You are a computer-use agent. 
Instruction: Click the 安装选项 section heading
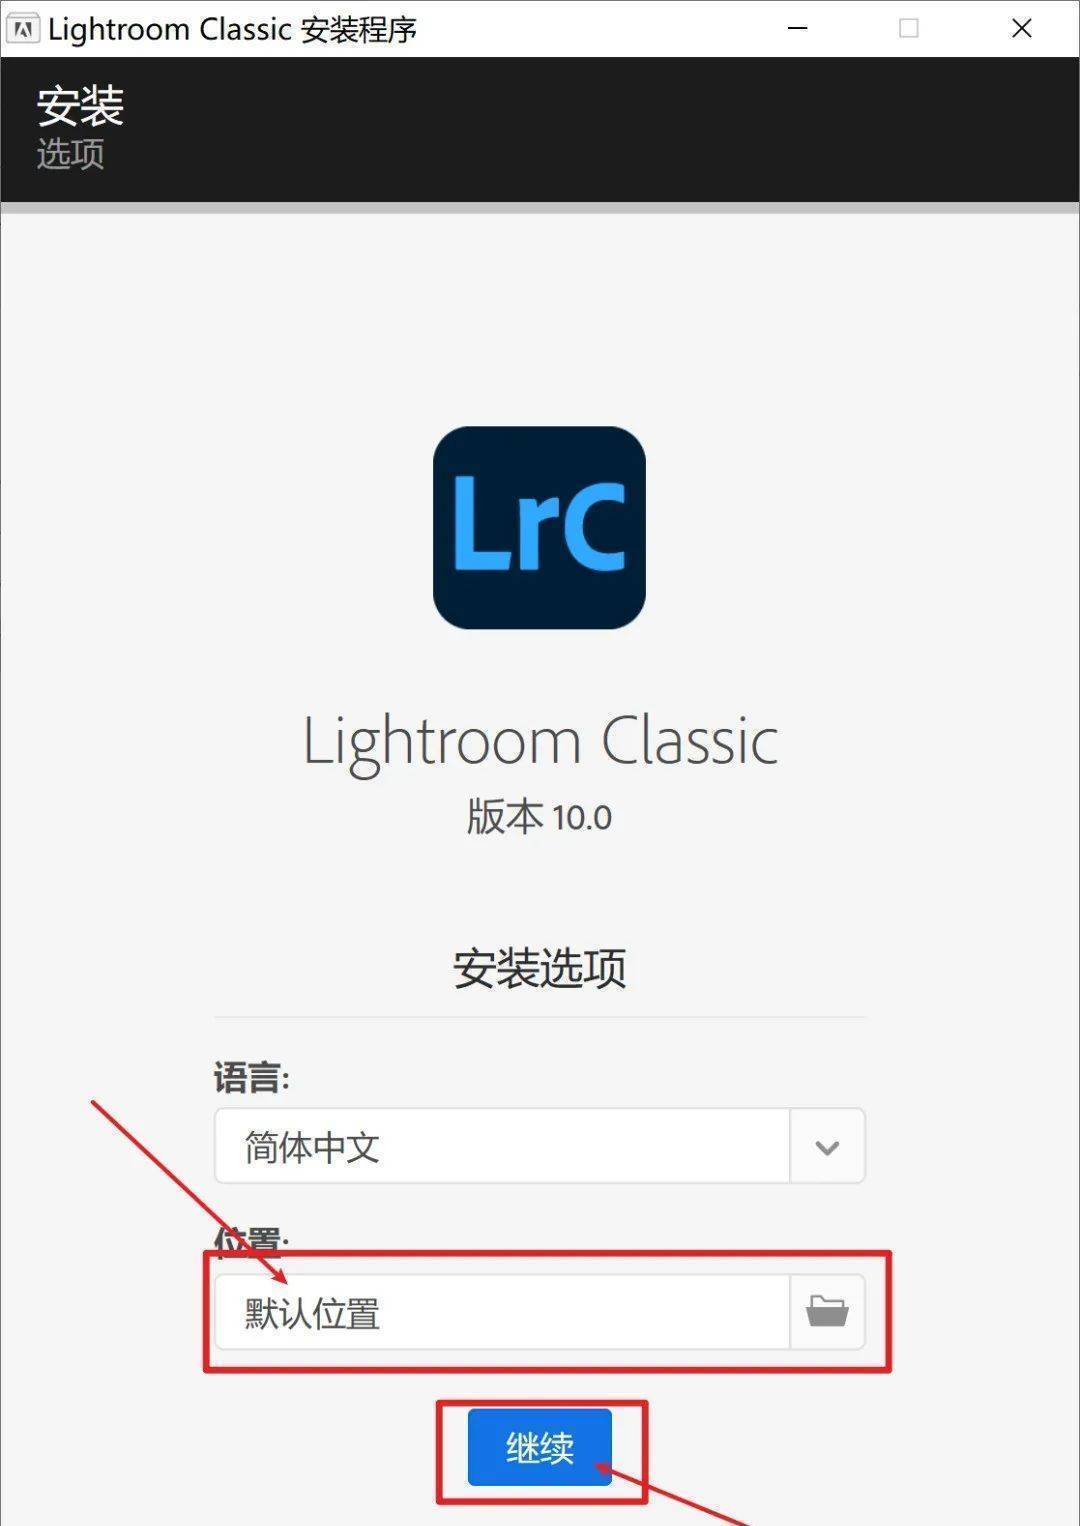pyautogui.click(x=540, y=968)
